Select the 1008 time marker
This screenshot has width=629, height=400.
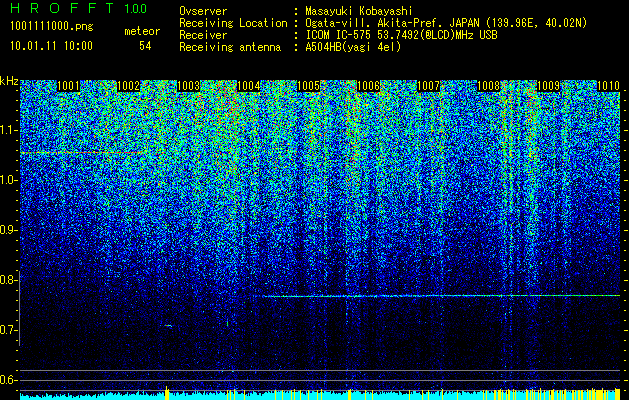pos(489,86)
